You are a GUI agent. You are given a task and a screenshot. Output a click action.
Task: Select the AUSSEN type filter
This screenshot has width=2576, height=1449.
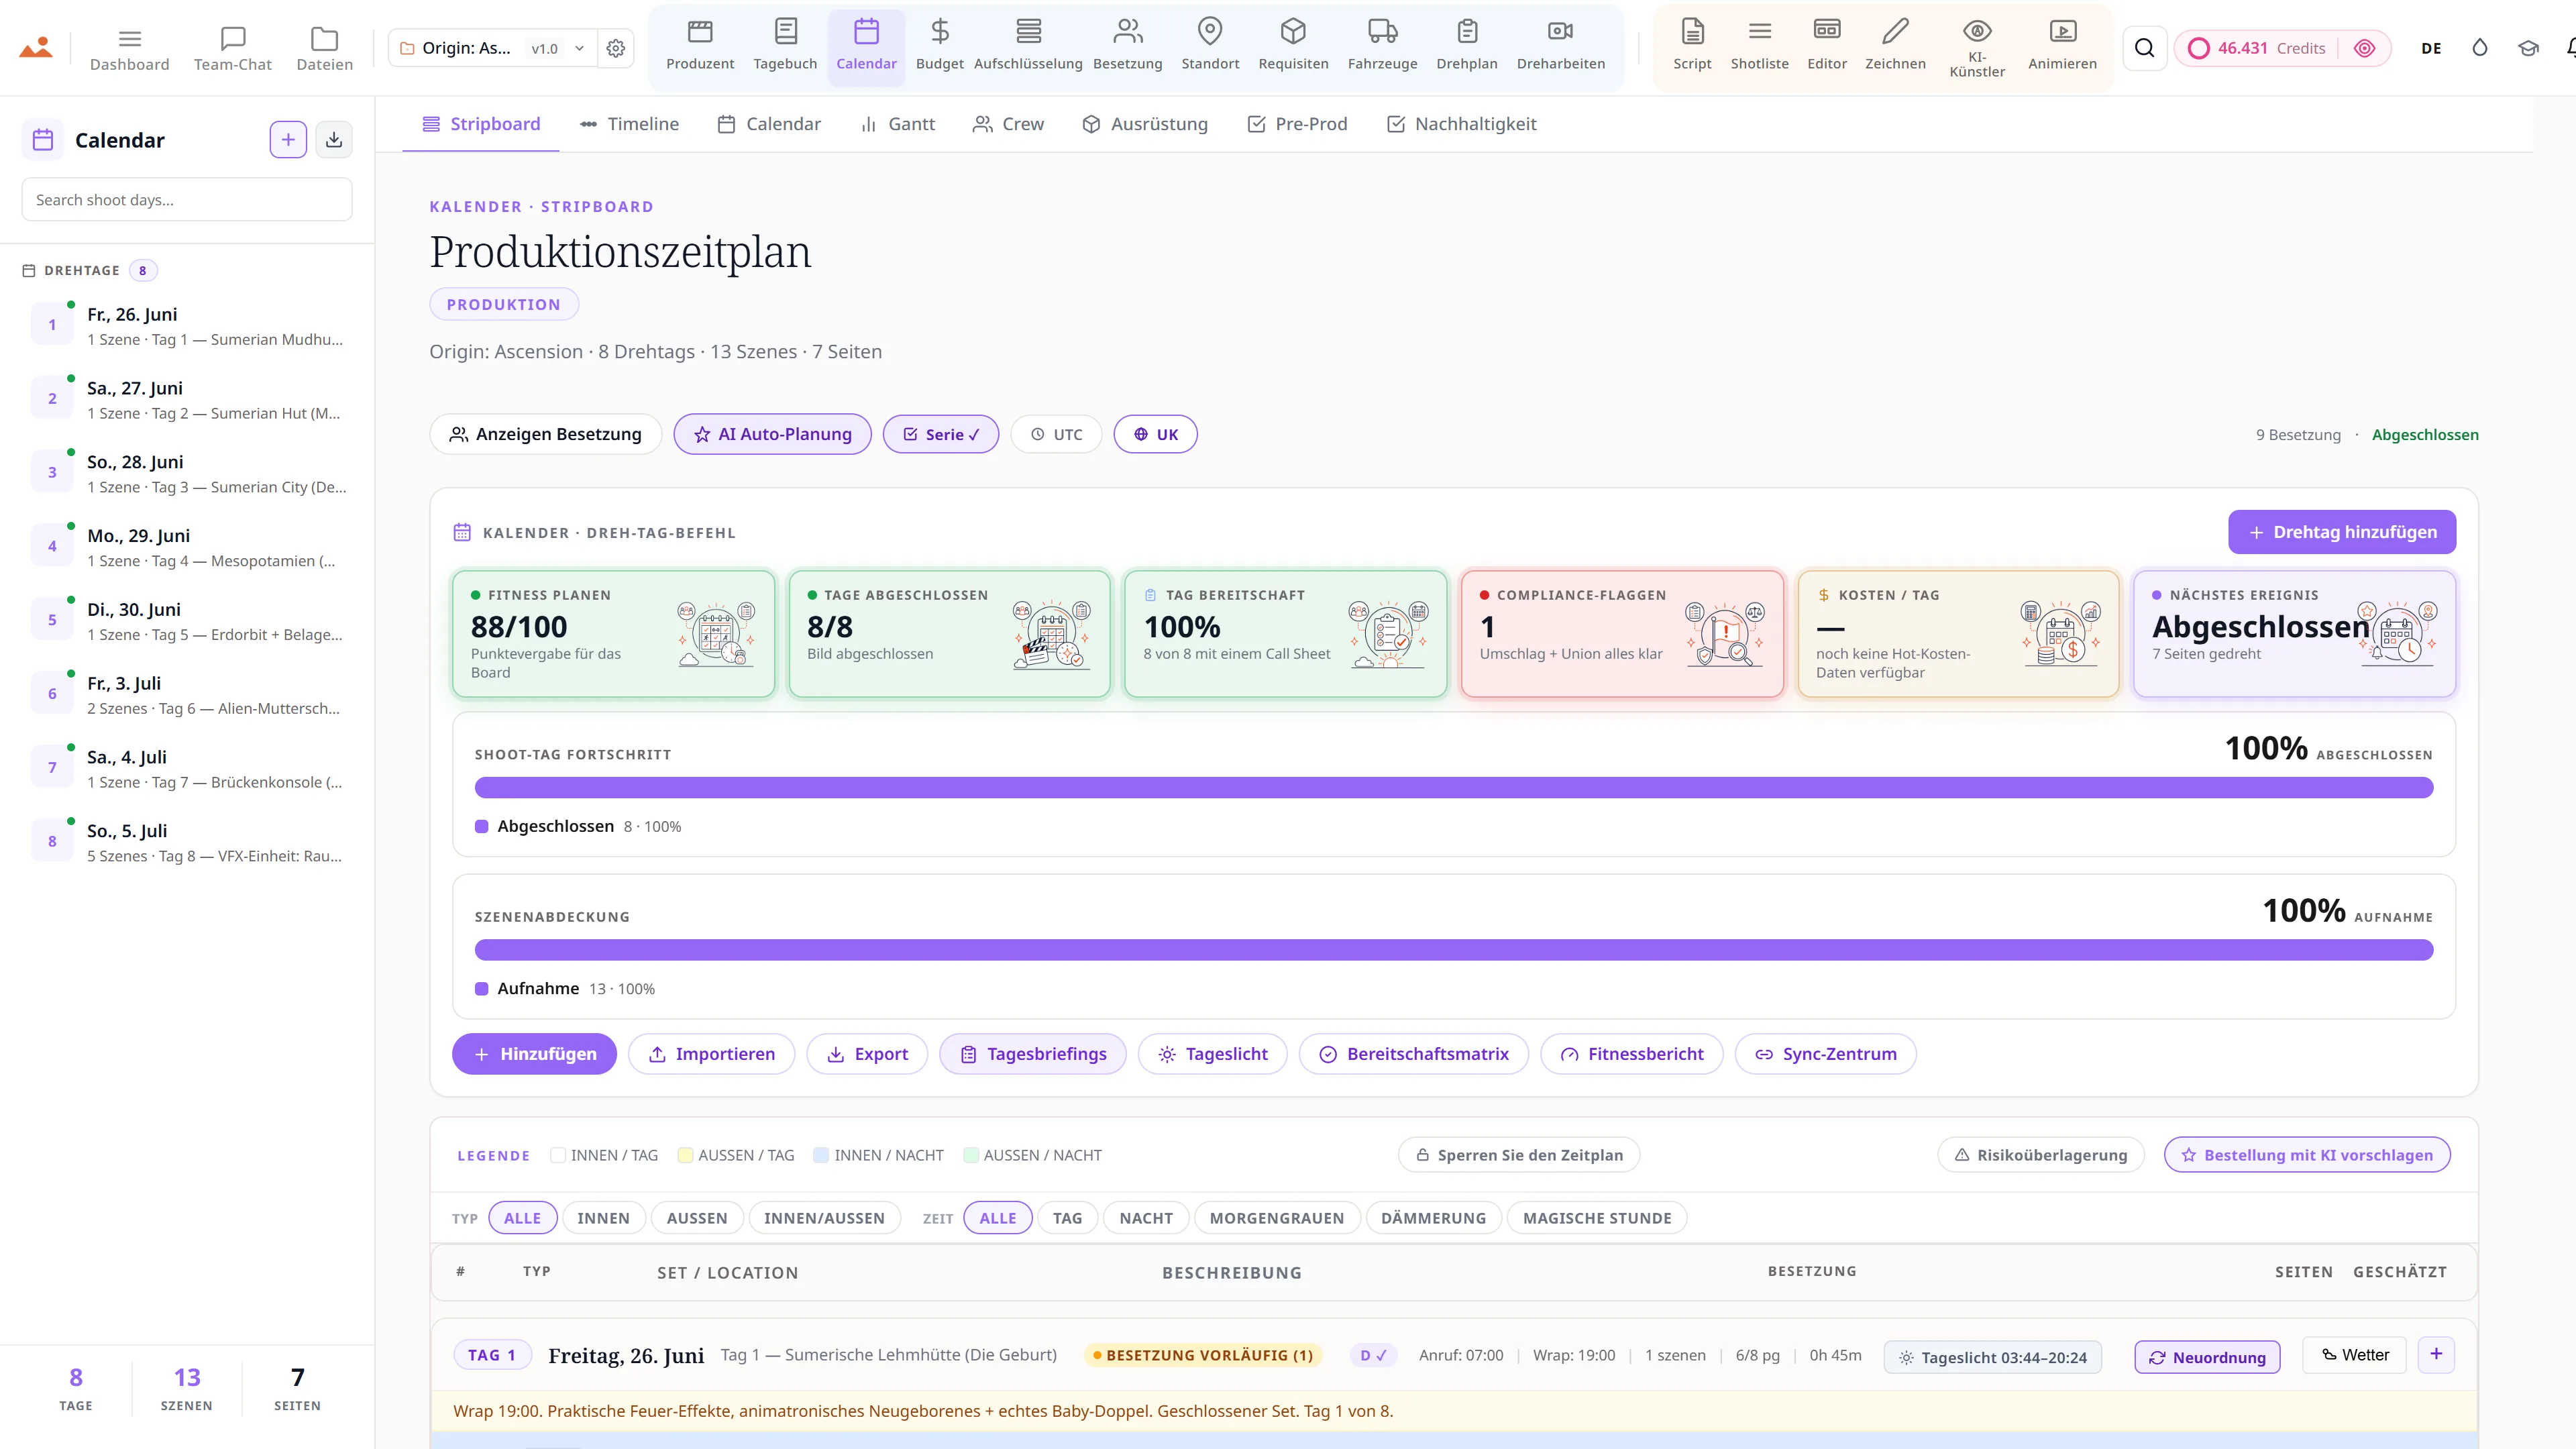697,1218
